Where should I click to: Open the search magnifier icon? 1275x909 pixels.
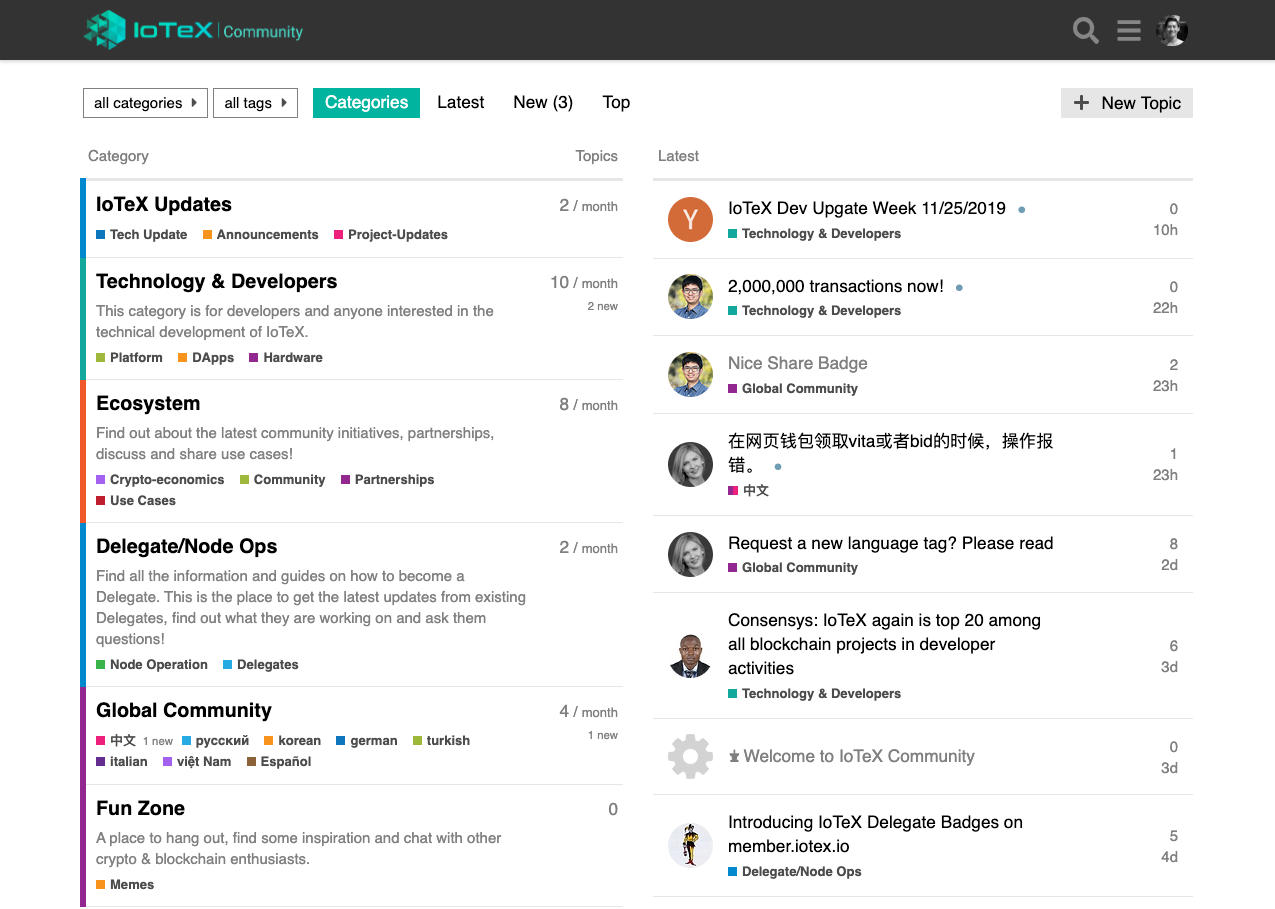pos(1086,30)
